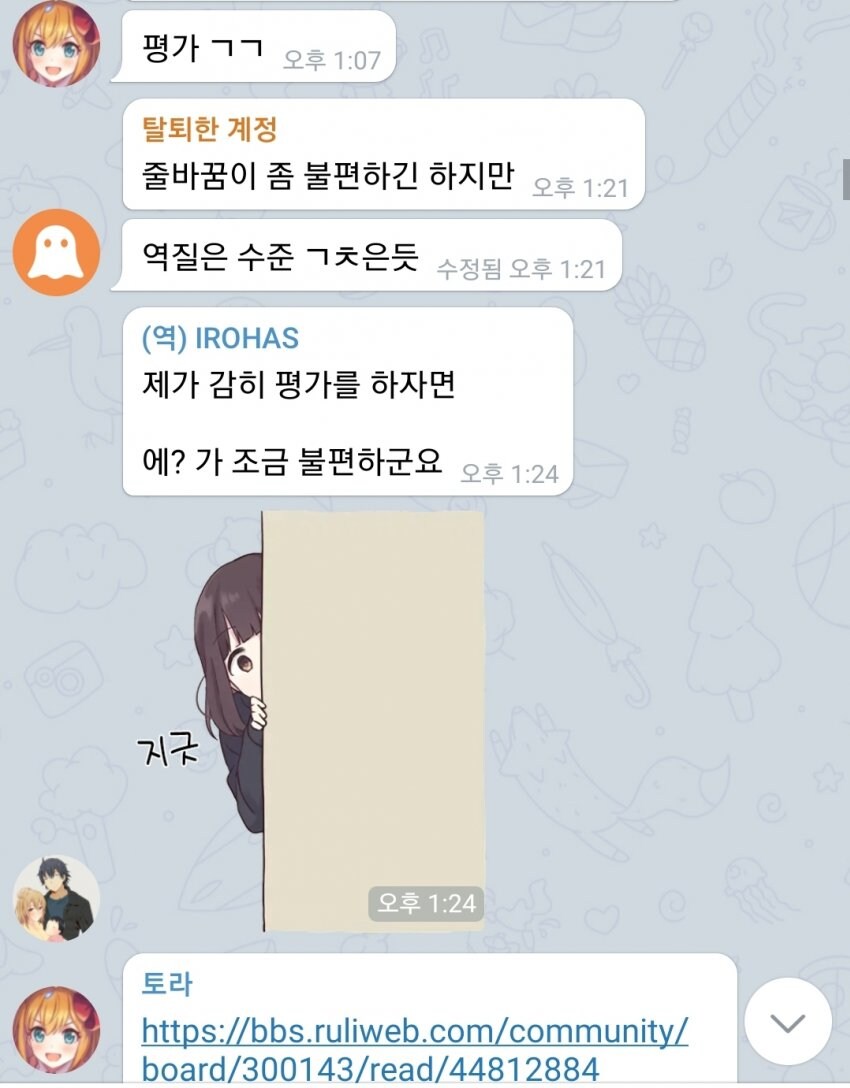Open the peeking girl sticker
Image resolution: width=850 pixels, height=1088 pixels.
339,722
